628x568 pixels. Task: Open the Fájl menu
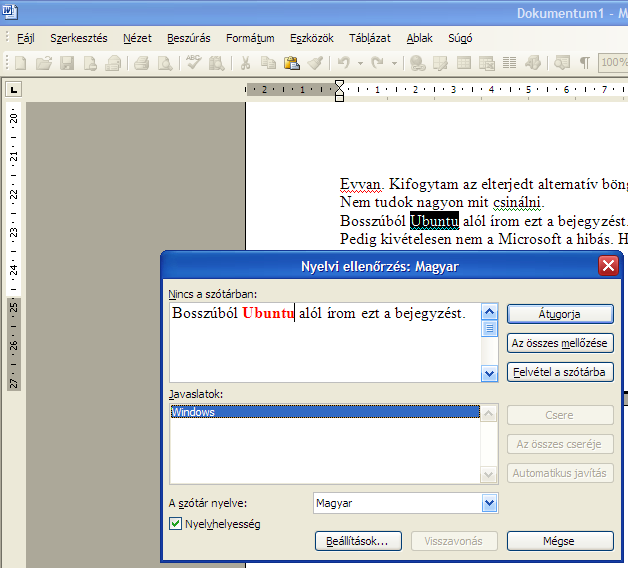pos(26,38)
